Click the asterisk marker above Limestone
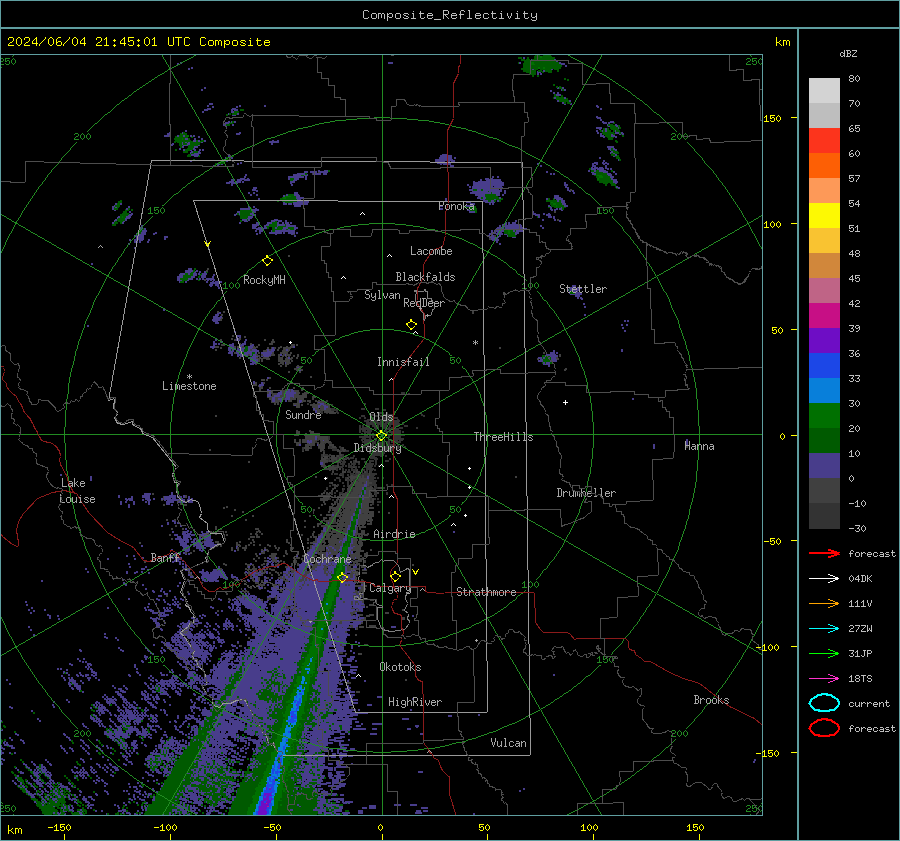This screenshot has width=900, height=841. [189, 377]
